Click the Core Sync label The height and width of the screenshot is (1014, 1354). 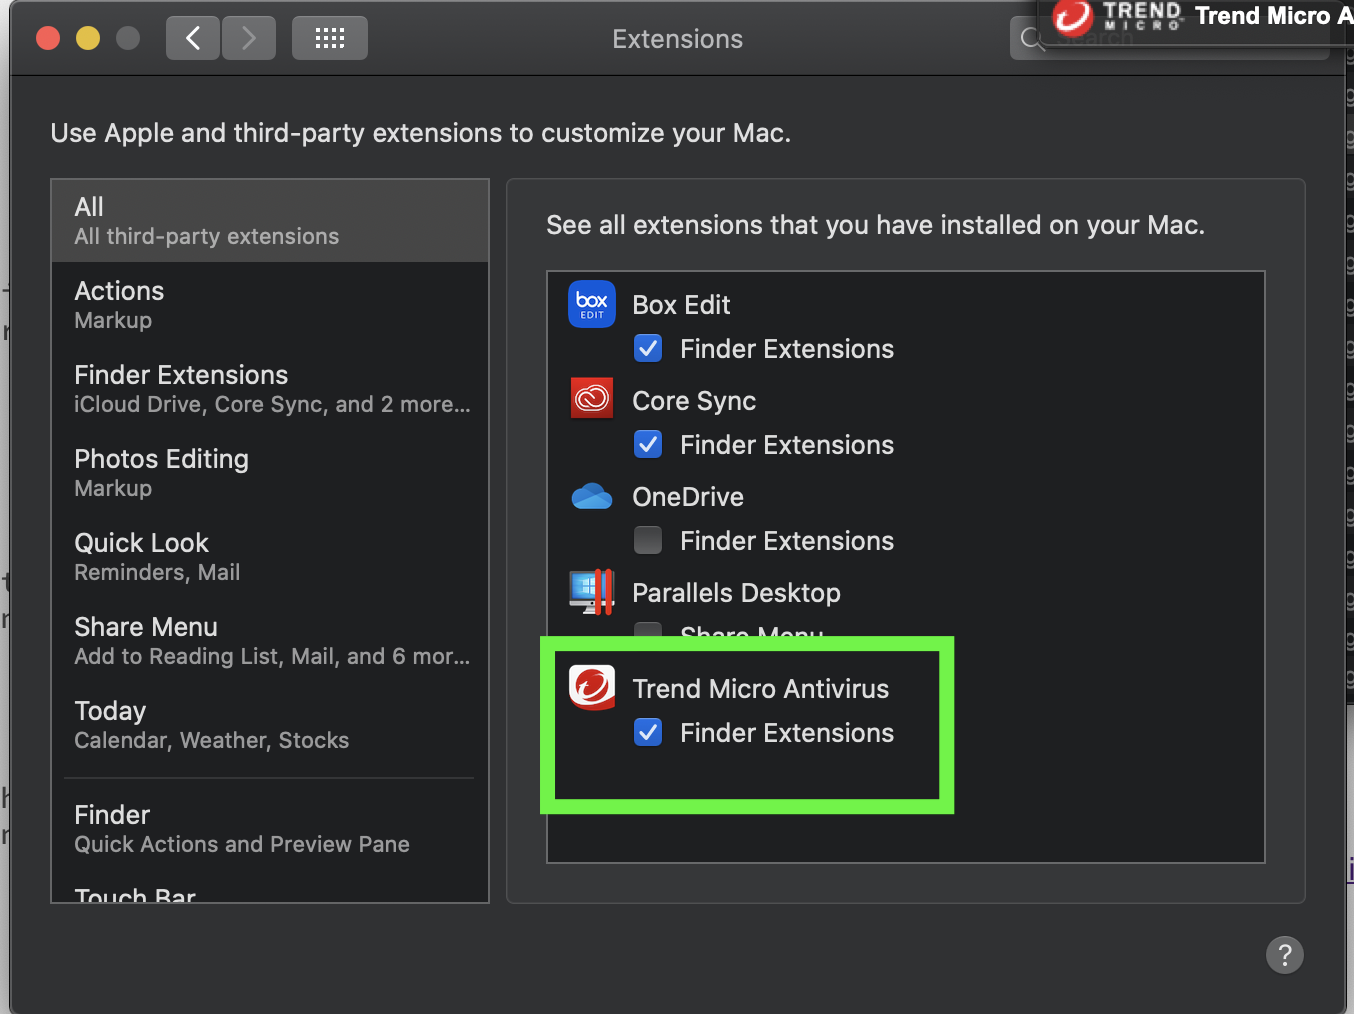(x=694, y=401)
